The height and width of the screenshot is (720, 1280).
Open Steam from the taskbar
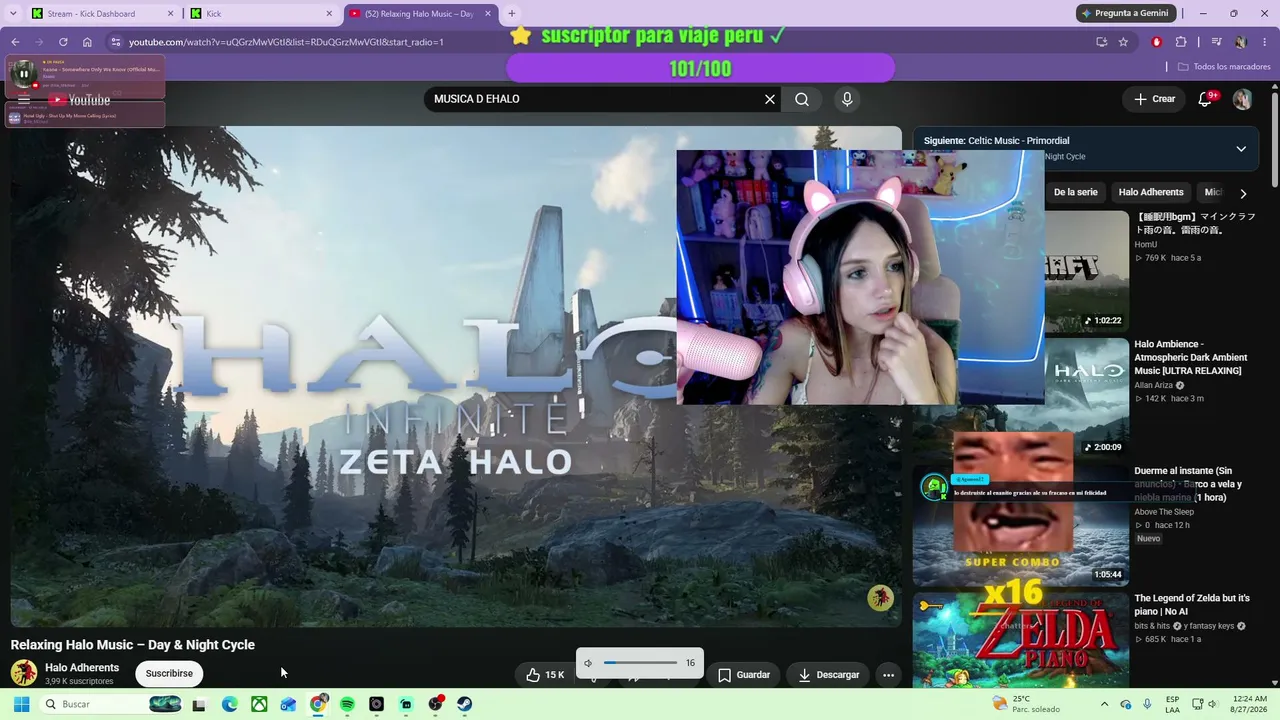tap(465, 704)
